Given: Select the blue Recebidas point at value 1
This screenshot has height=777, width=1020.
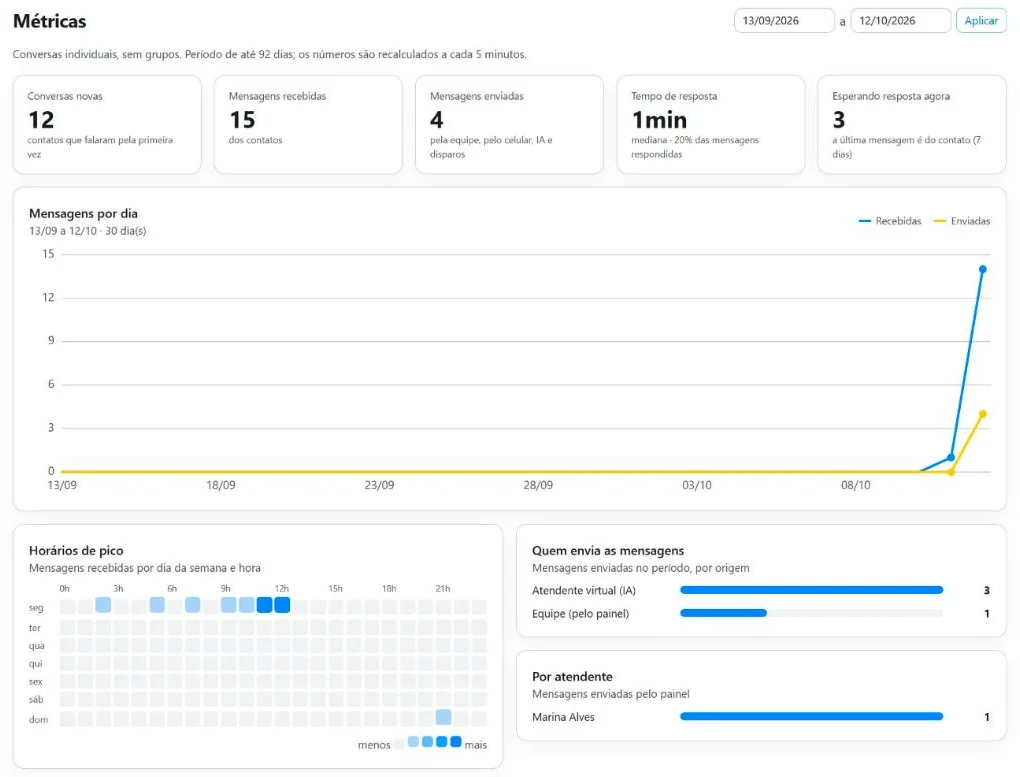Looking at the screenshot, I should 951,457.
